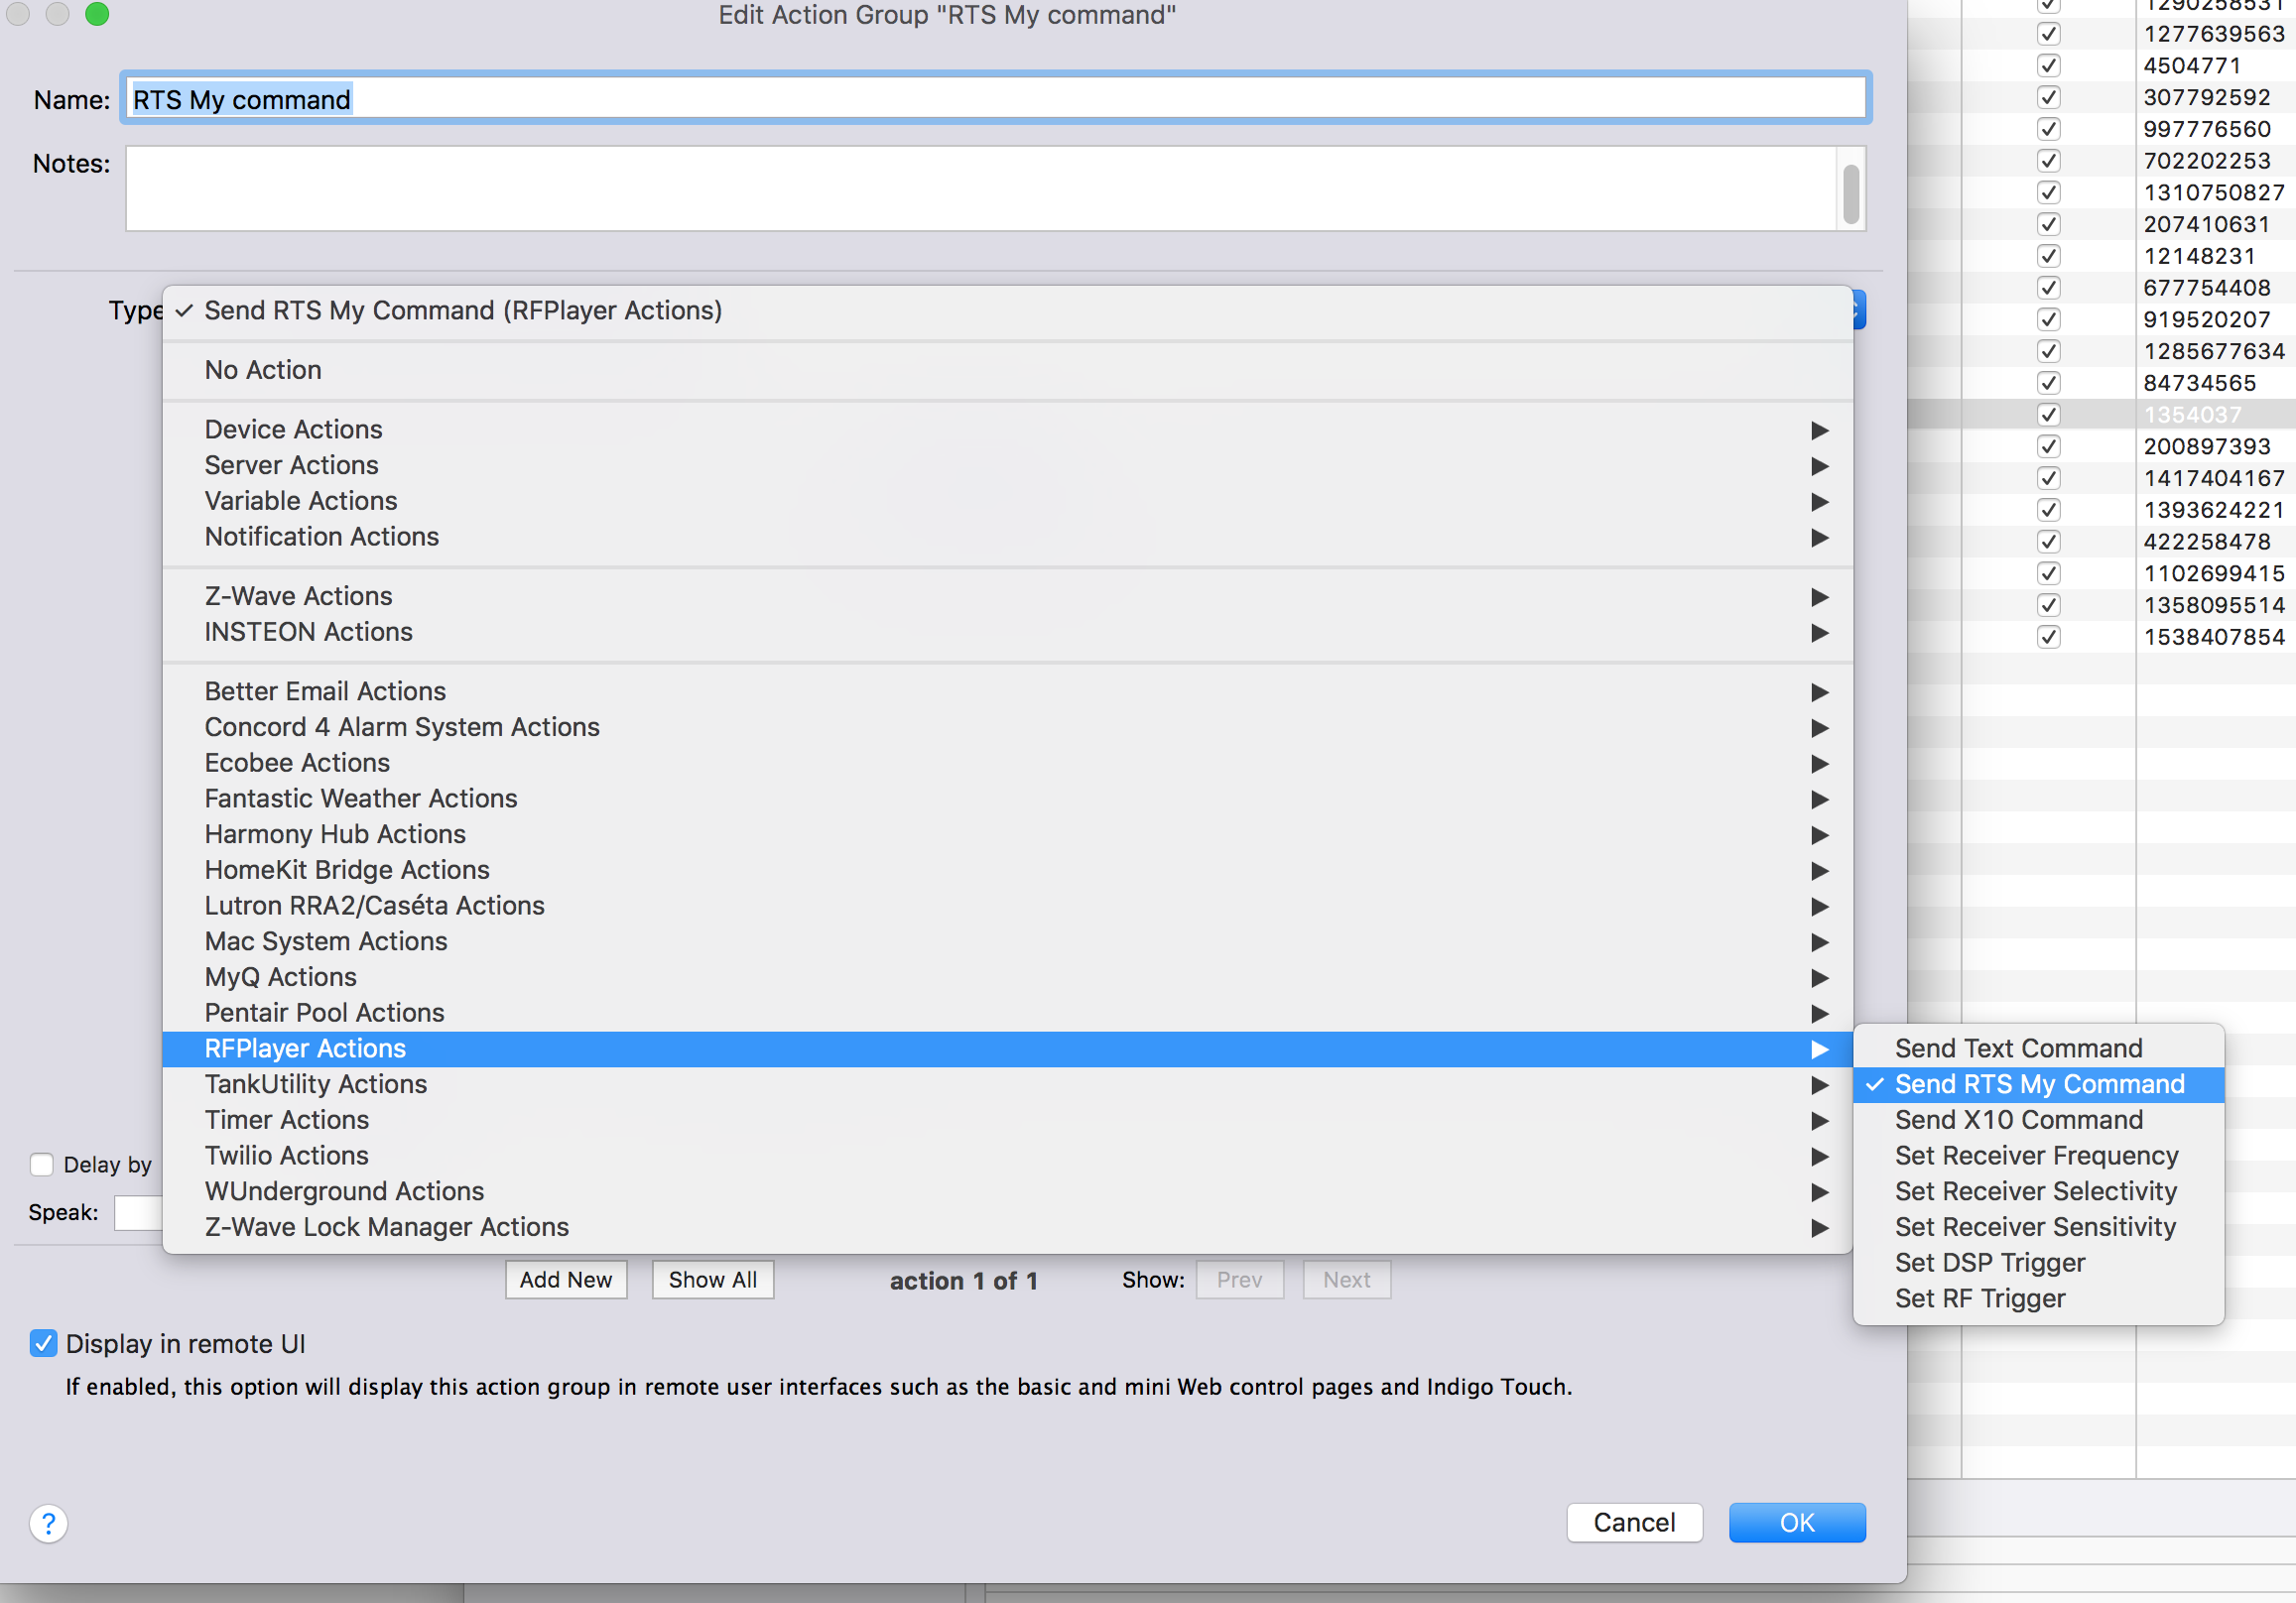This screenshot has height=1603, width=2296.
Task: Expand Better Email Actions submenu
Action: tap(1008, 691)
